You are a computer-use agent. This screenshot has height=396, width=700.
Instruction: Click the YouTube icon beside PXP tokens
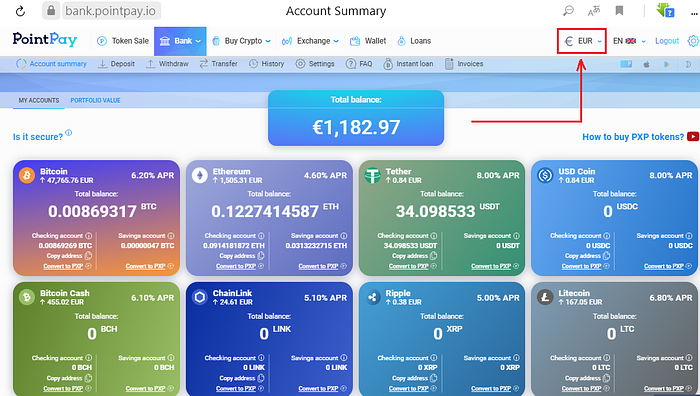pyautogui.click(x=693, y=137)
